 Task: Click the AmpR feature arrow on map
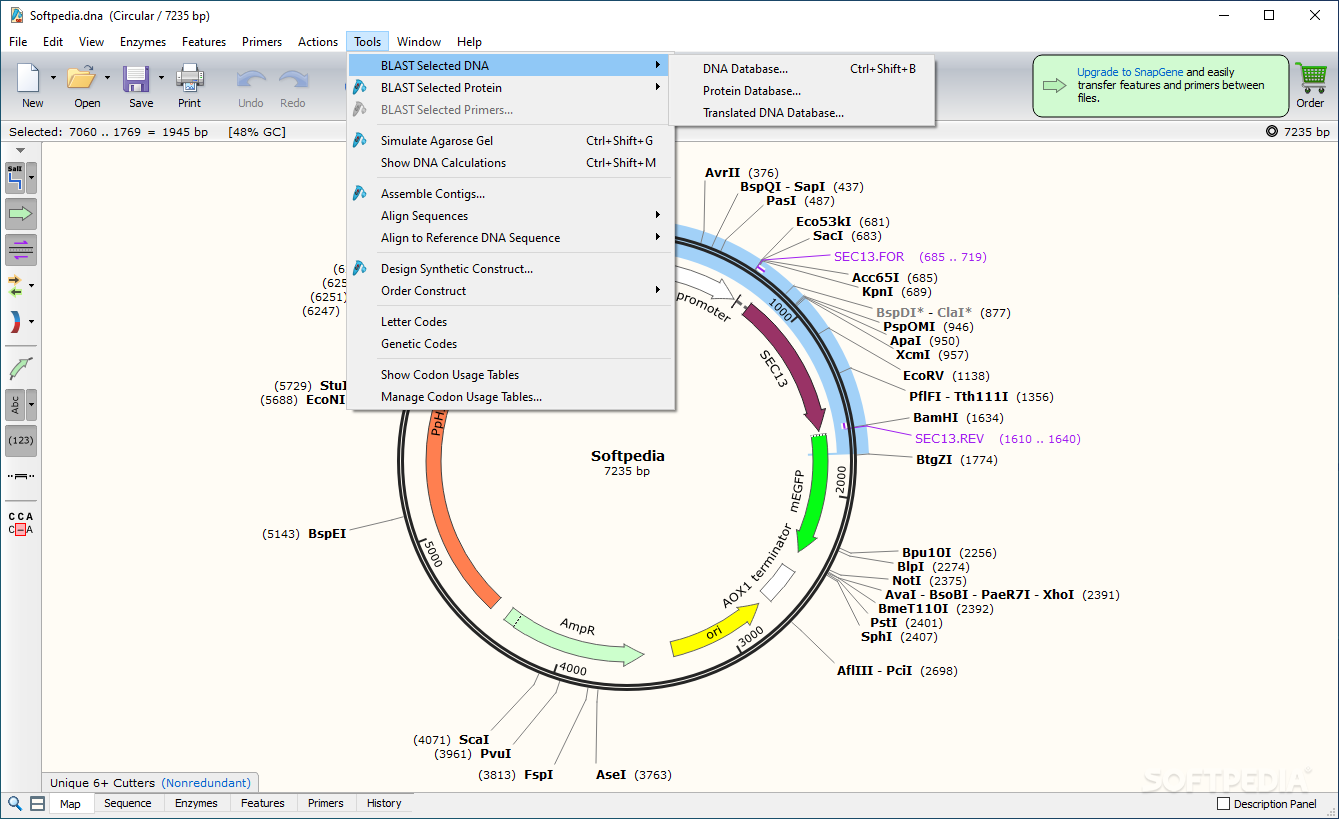coord(575,636)
